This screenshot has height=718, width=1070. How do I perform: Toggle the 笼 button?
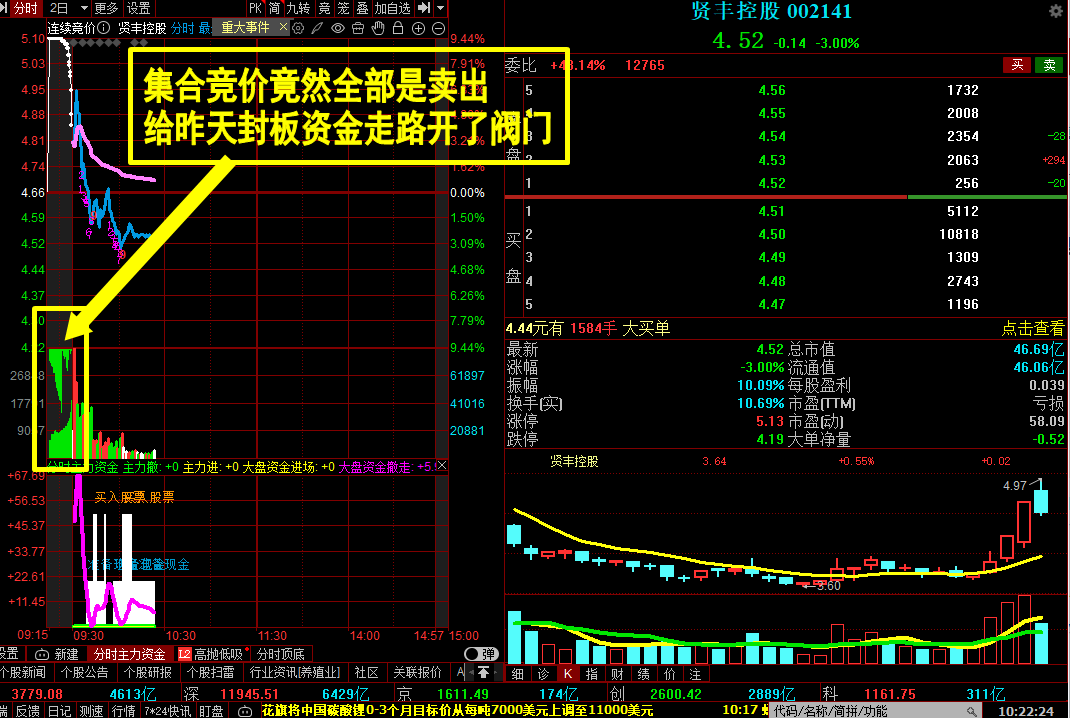pyautogui.click(x=344, y=8)
